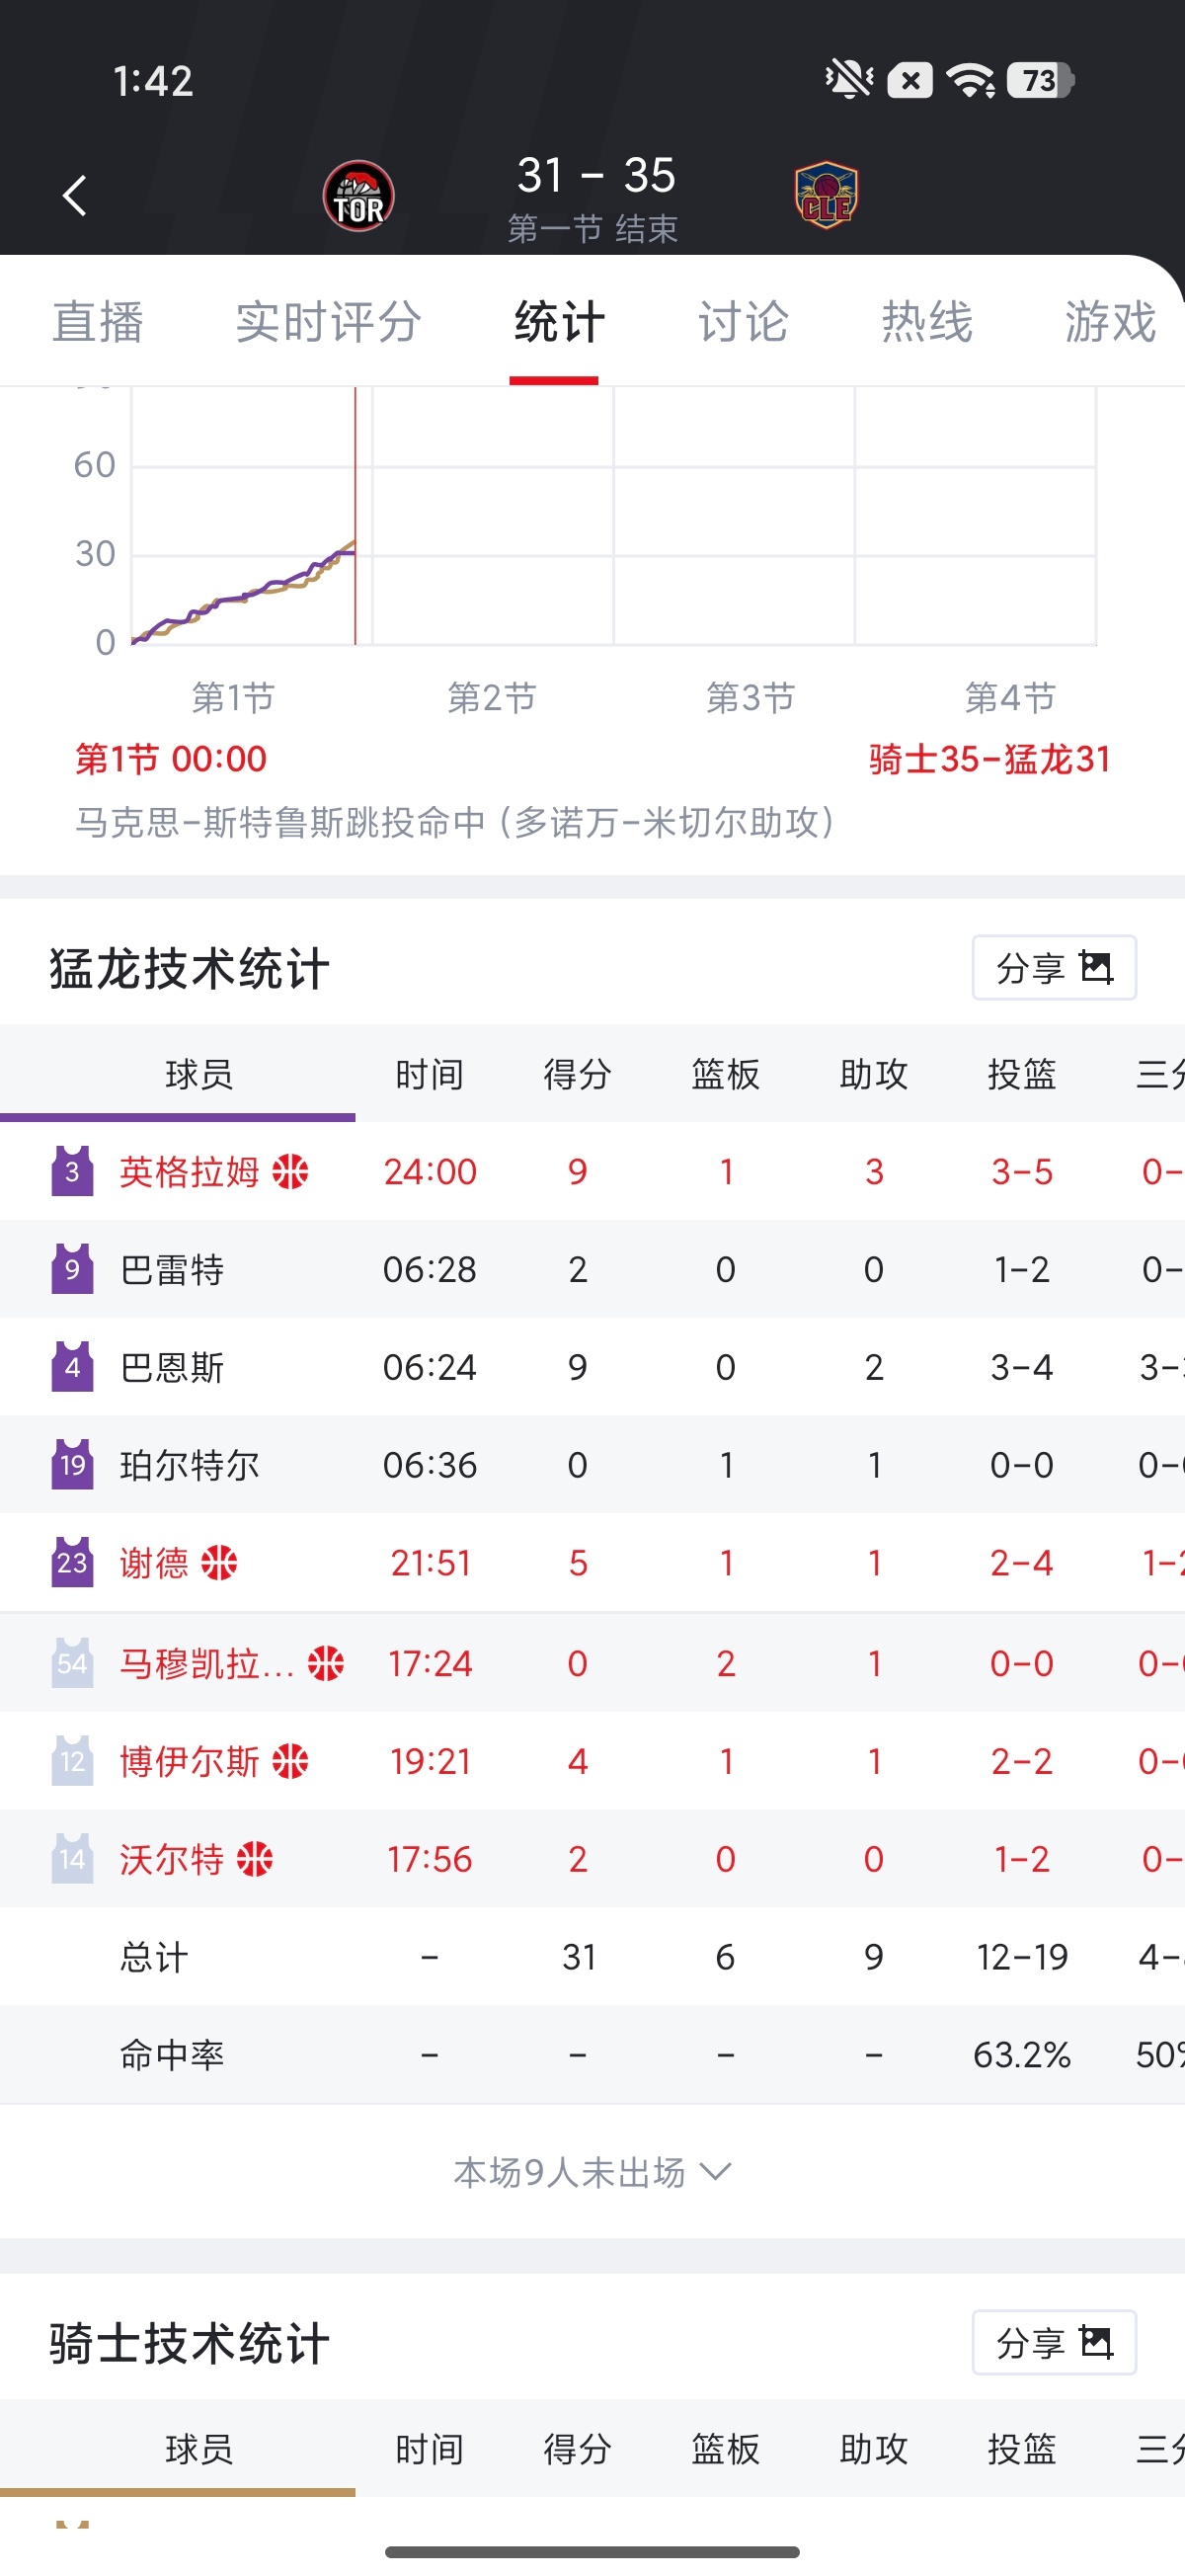Share the 猛龙技术统计 table
1185x2576 pixels.
(1054, 967)
